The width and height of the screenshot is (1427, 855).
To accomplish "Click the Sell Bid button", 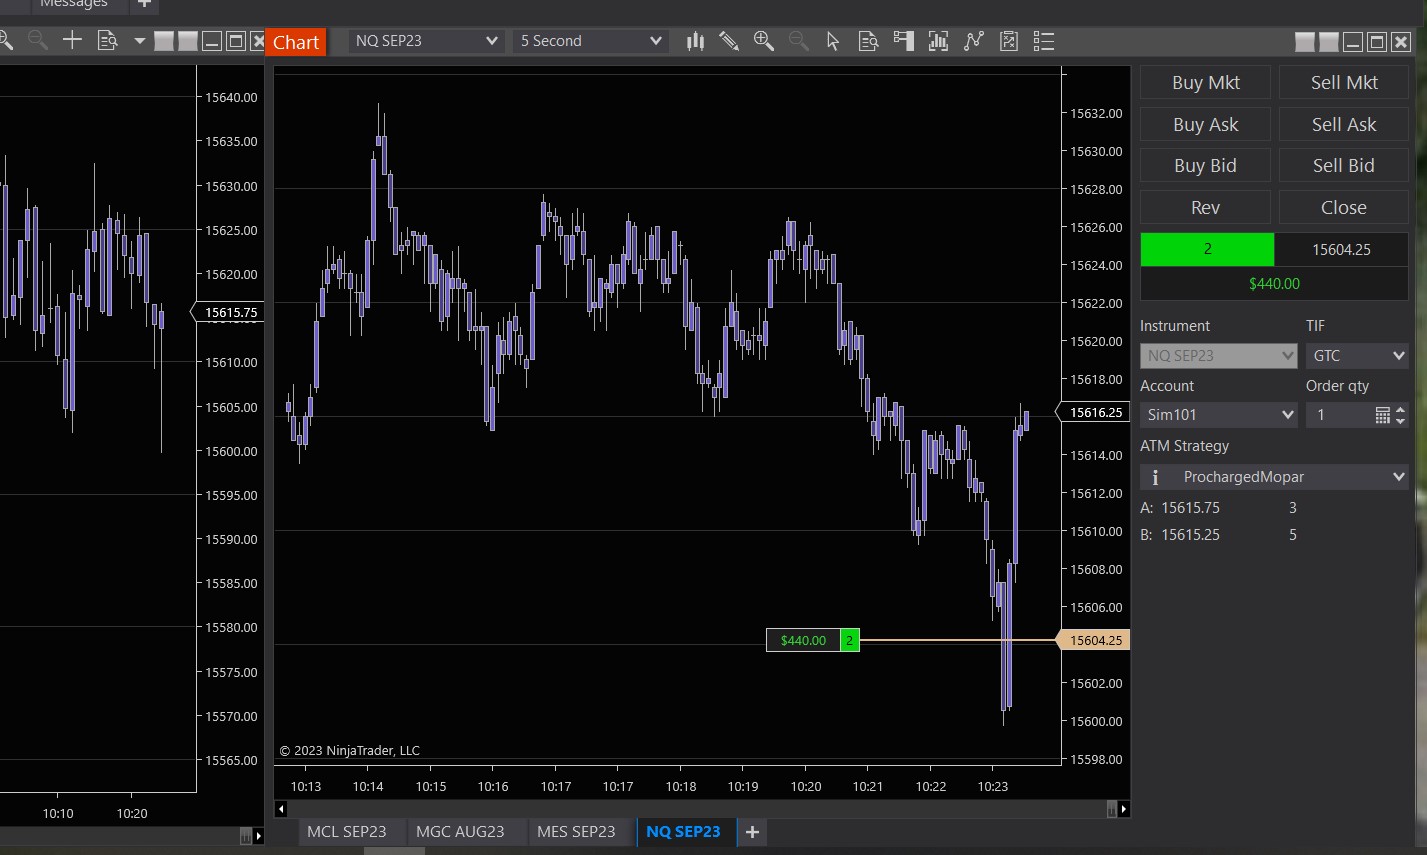I will 1344,166.
